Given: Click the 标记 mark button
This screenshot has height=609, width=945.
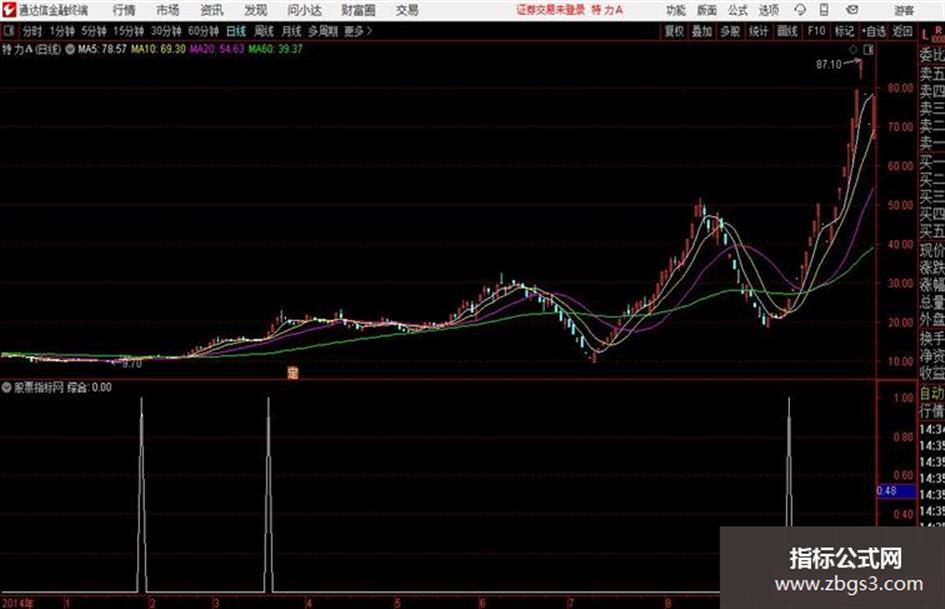Looking at the screenshot, I should [844, 31].
